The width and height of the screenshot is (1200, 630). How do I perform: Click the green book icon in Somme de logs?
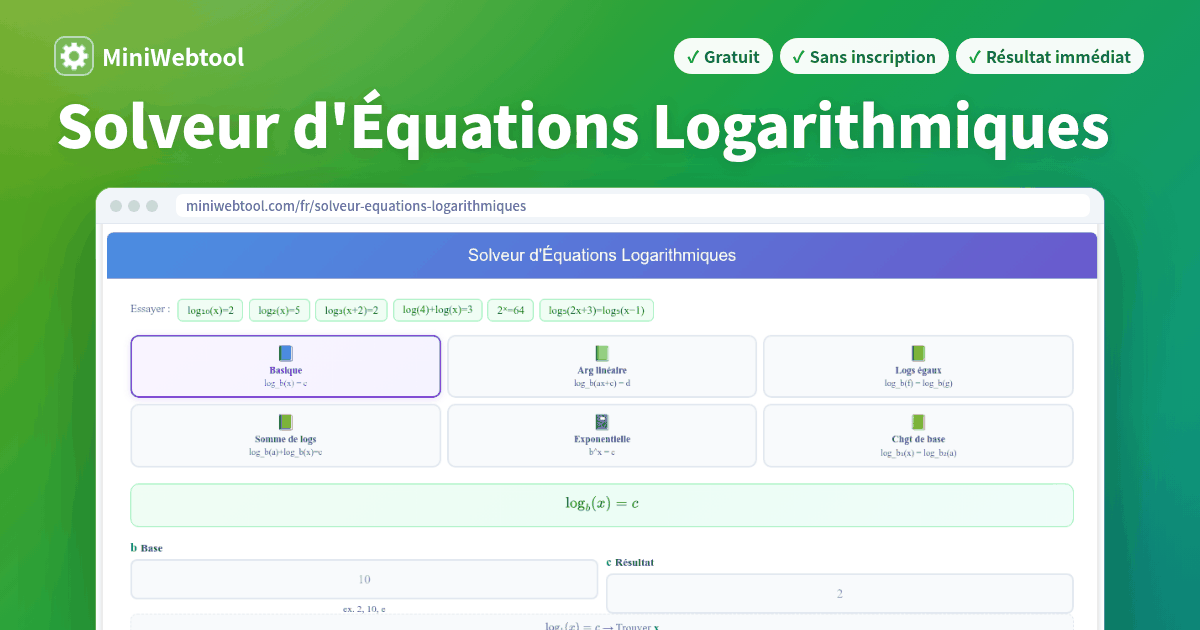coord(286,422)
